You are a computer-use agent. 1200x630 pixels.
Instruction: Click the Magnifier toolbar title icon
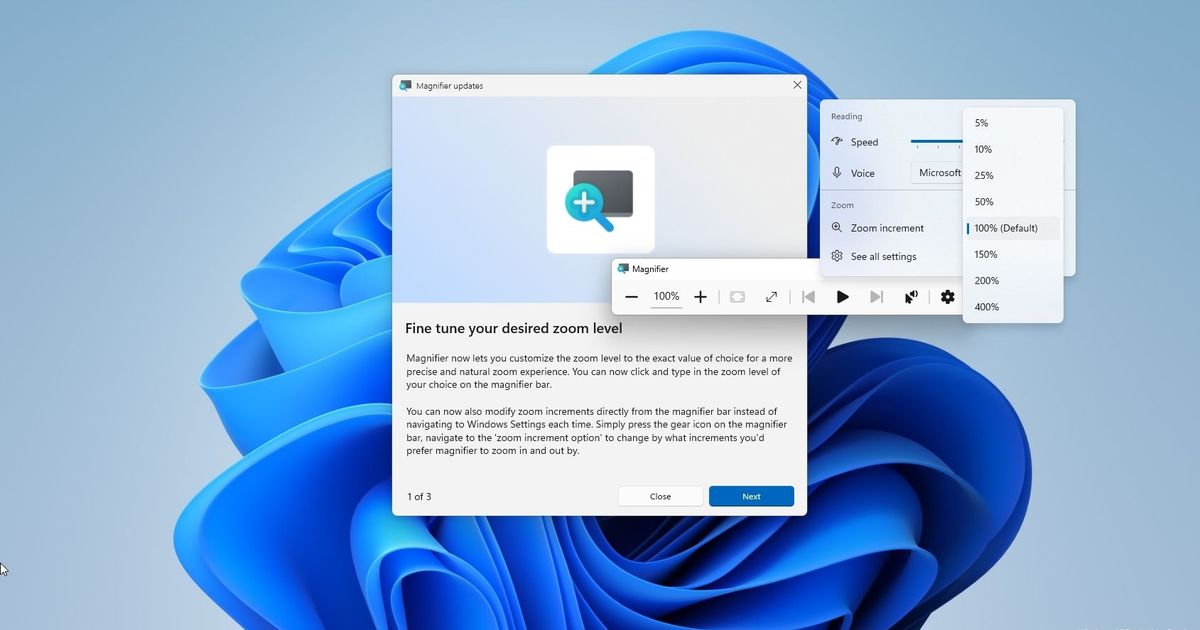coord(623,269)
